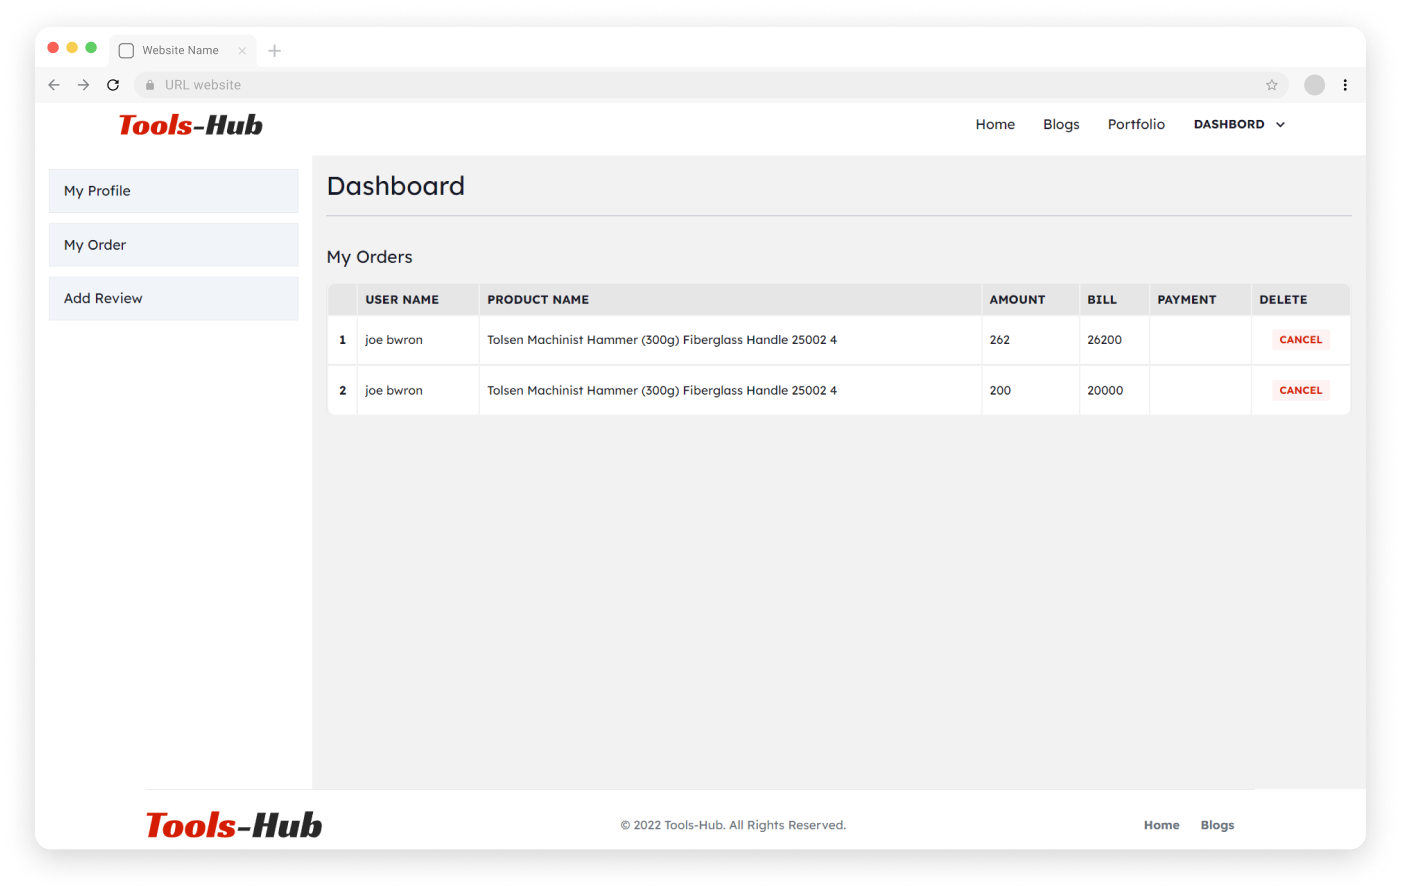The width and height of the screenshot is (1401, 893).
Task: Close the Website Name tab
Action: 242,51
